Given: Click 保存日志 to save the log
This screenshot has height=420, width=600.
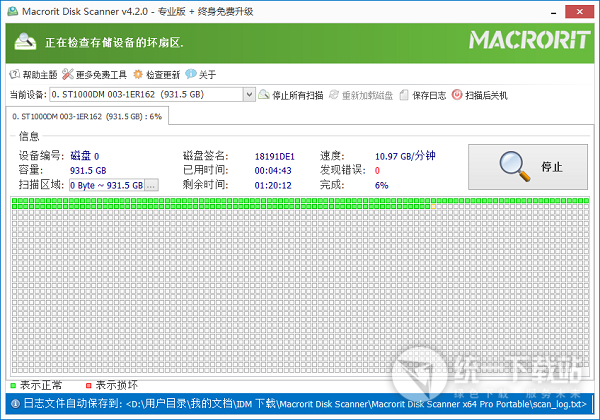Looking at the screenshot, I should (x=424, y=95).
